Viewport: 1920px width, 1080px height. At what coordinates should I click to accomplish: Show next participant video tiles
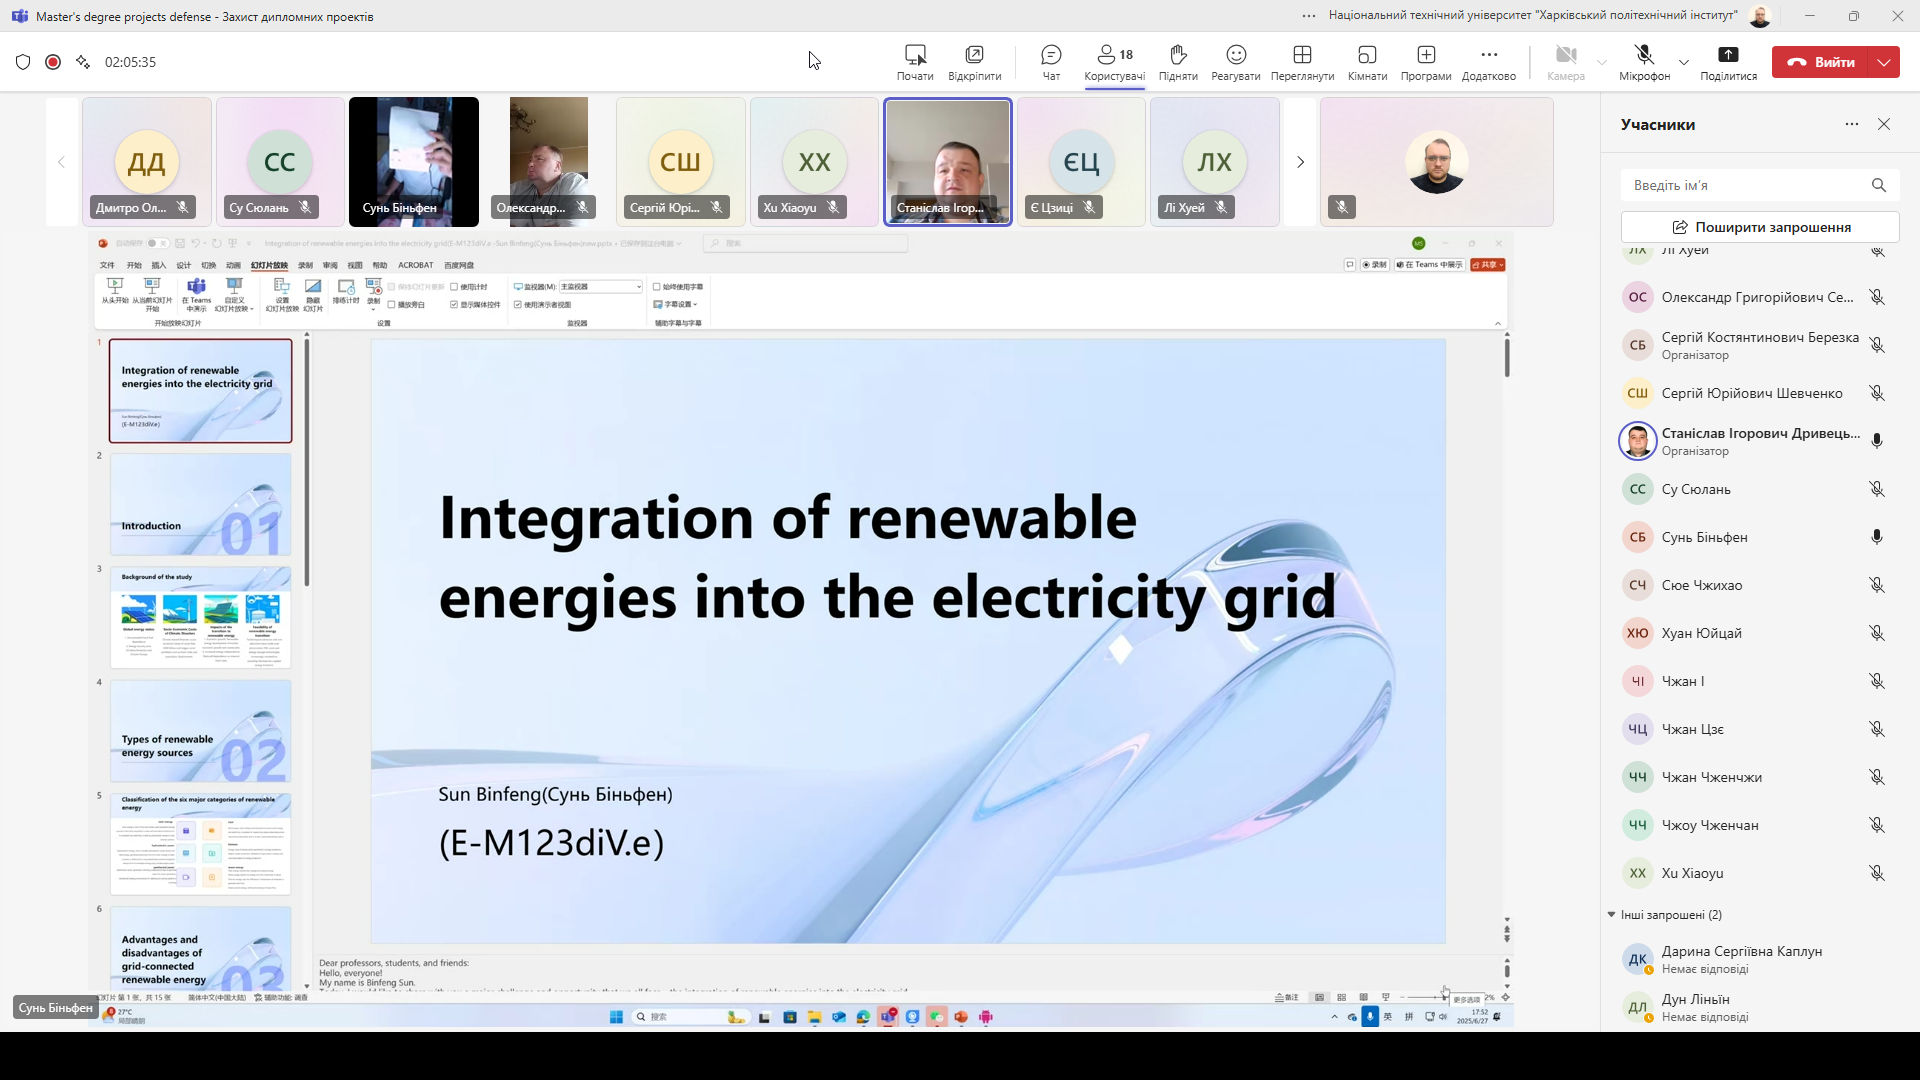point(1300,162)
